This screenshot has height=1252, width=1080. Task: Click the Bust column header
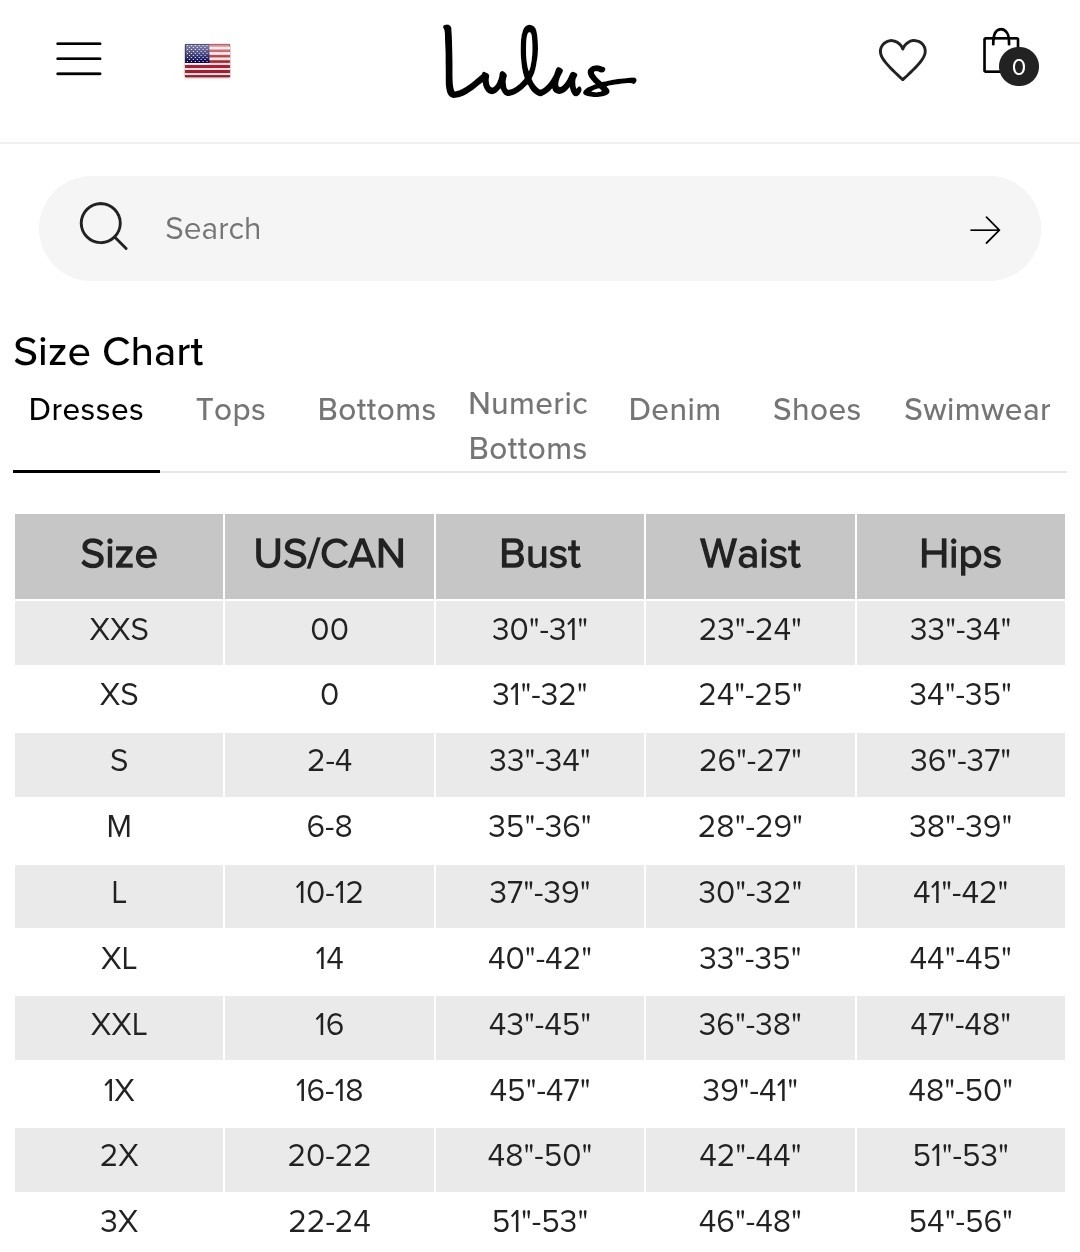click(540, 556)
